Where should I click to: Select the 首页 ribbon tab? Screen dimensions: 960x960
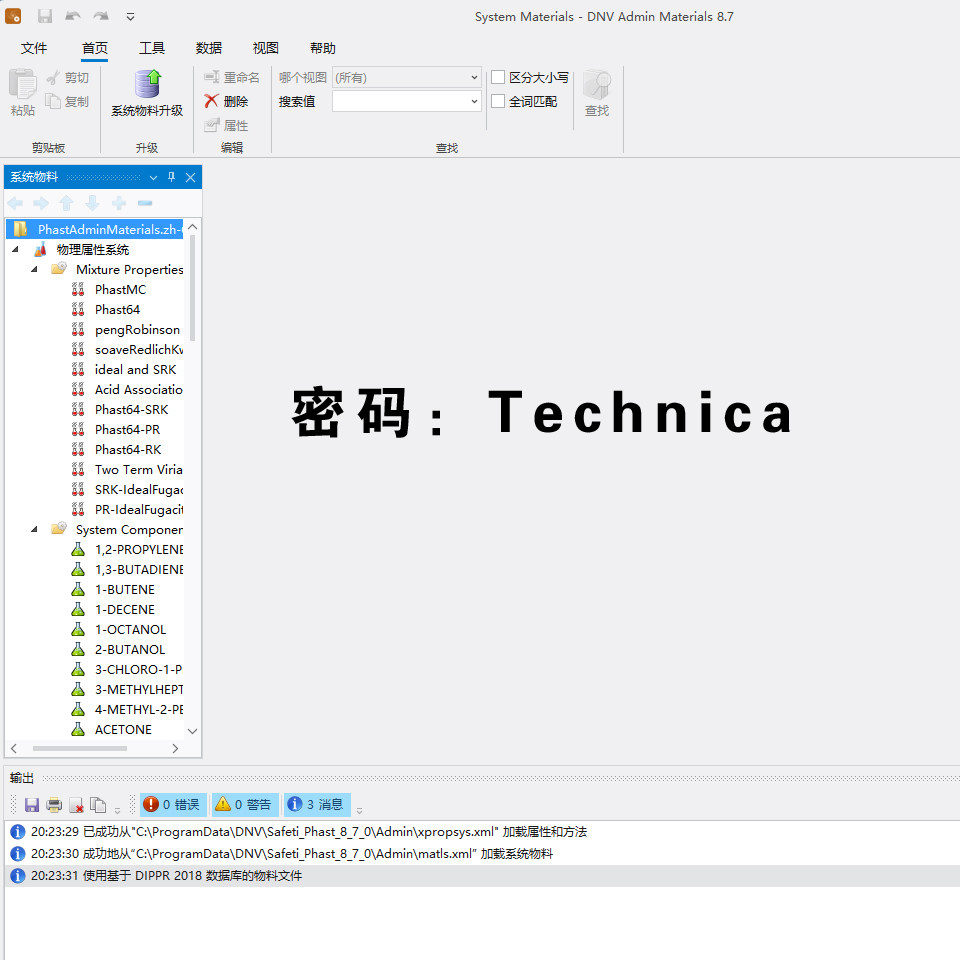point(95,48)
